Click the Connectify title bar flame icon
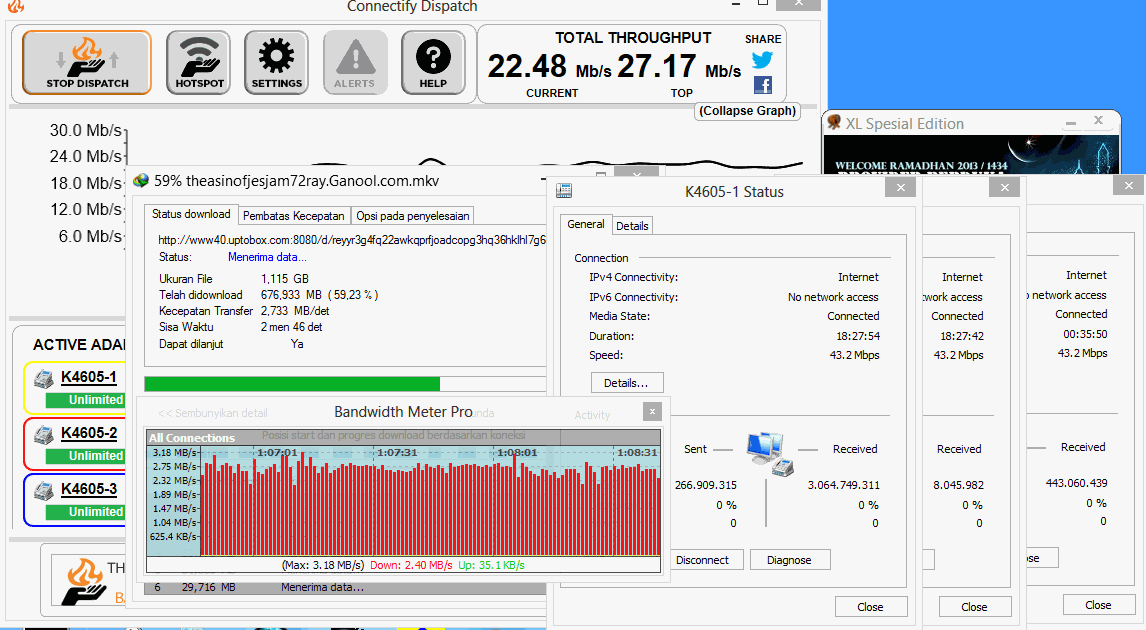This screenshot has height=630, width=1146. click(x=15, y=6)
